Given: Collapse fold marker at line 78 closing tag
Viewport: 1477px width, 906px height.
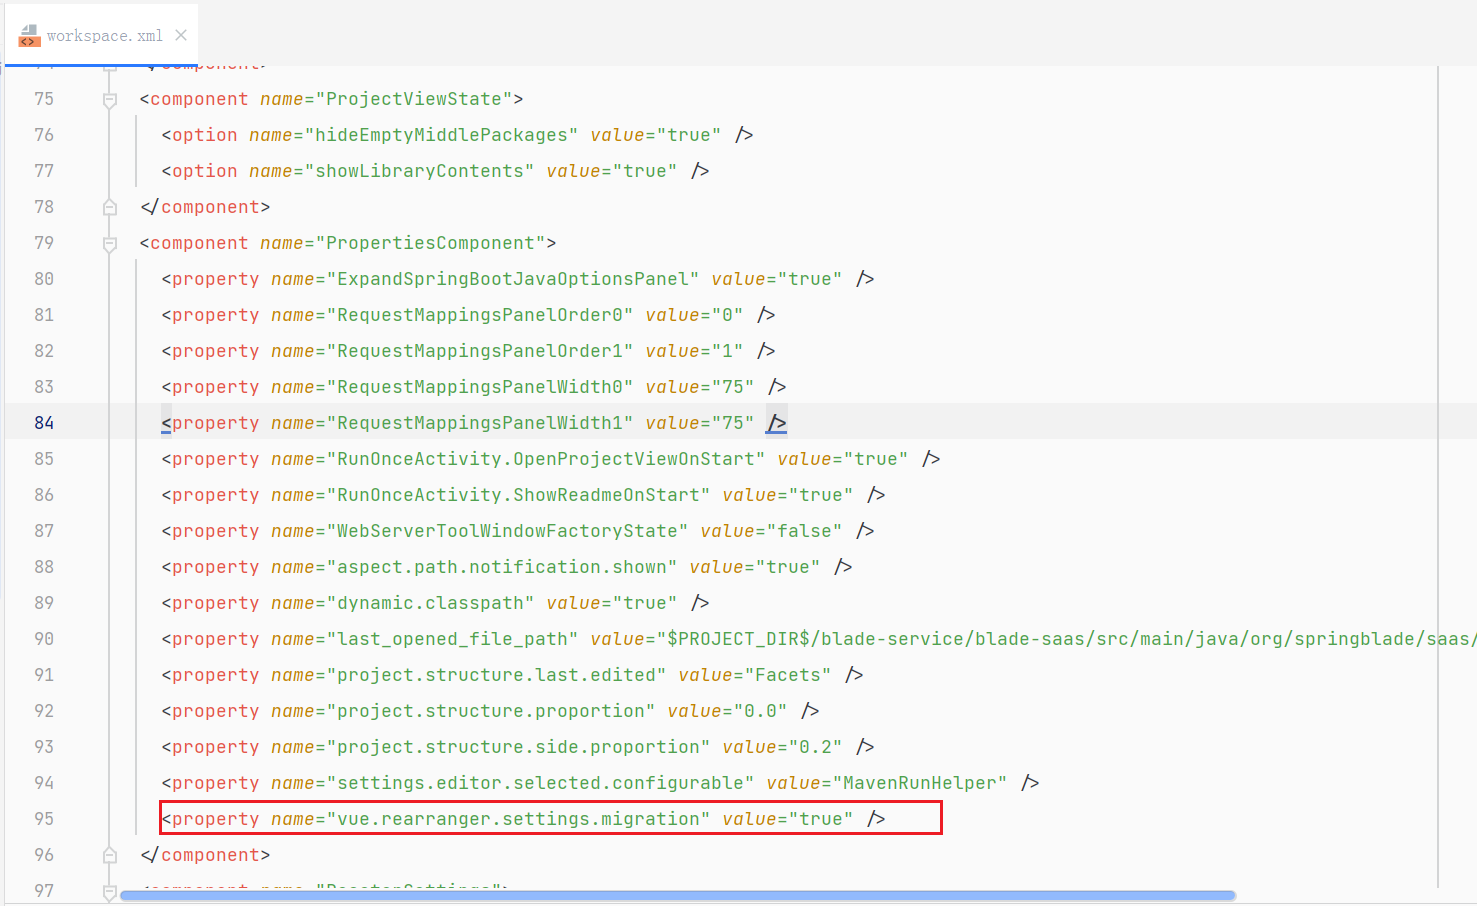Looking at the screenshot, I should [110, 207].
